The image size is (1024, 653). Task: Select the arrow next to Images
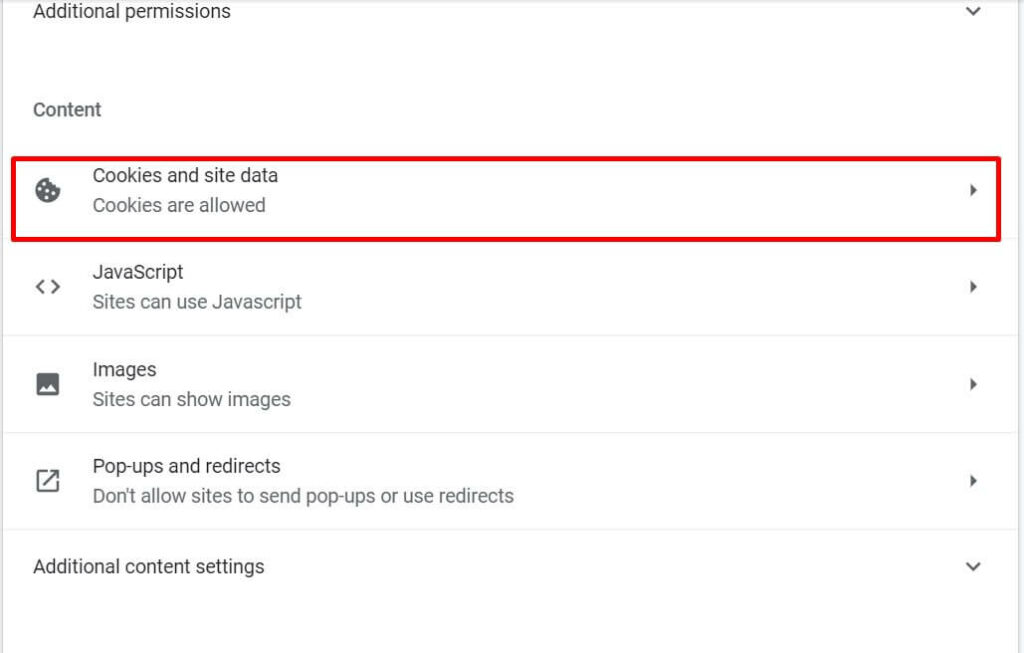coord(973,384)
